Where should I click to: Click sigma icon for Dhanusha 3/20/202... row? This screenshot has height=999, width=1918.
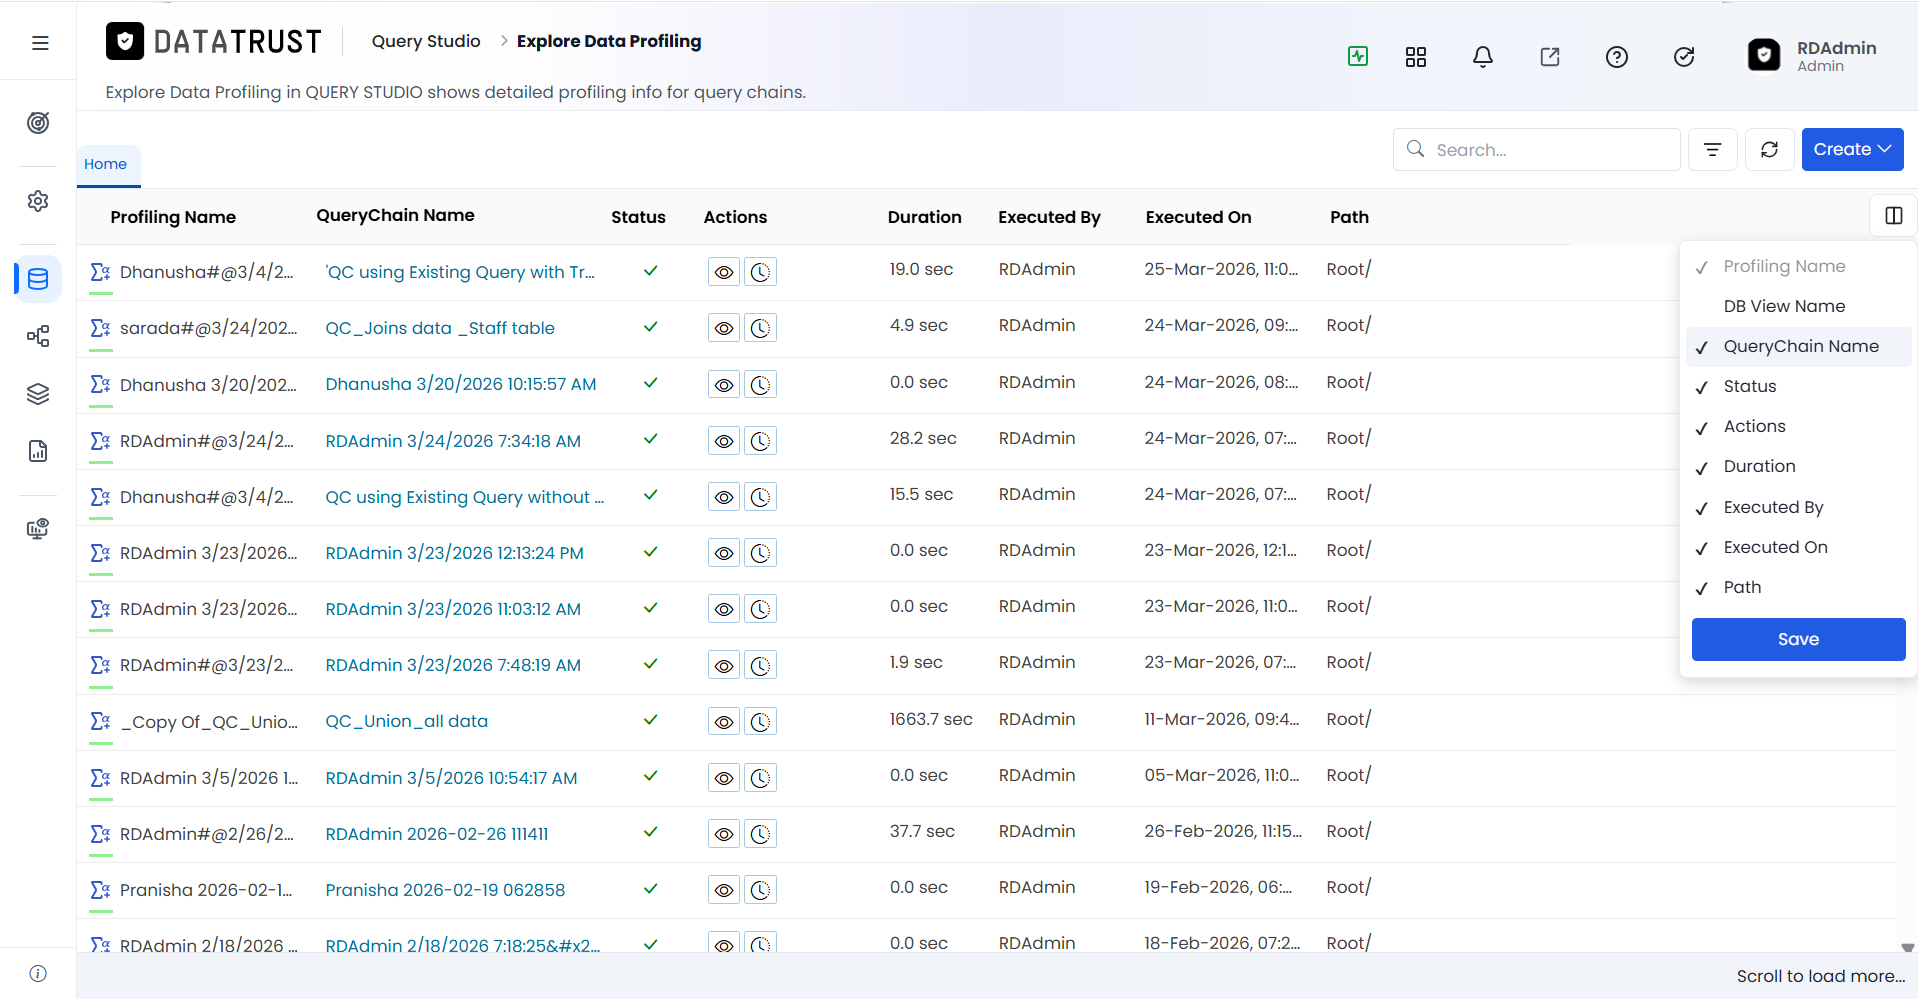point(100,384)
